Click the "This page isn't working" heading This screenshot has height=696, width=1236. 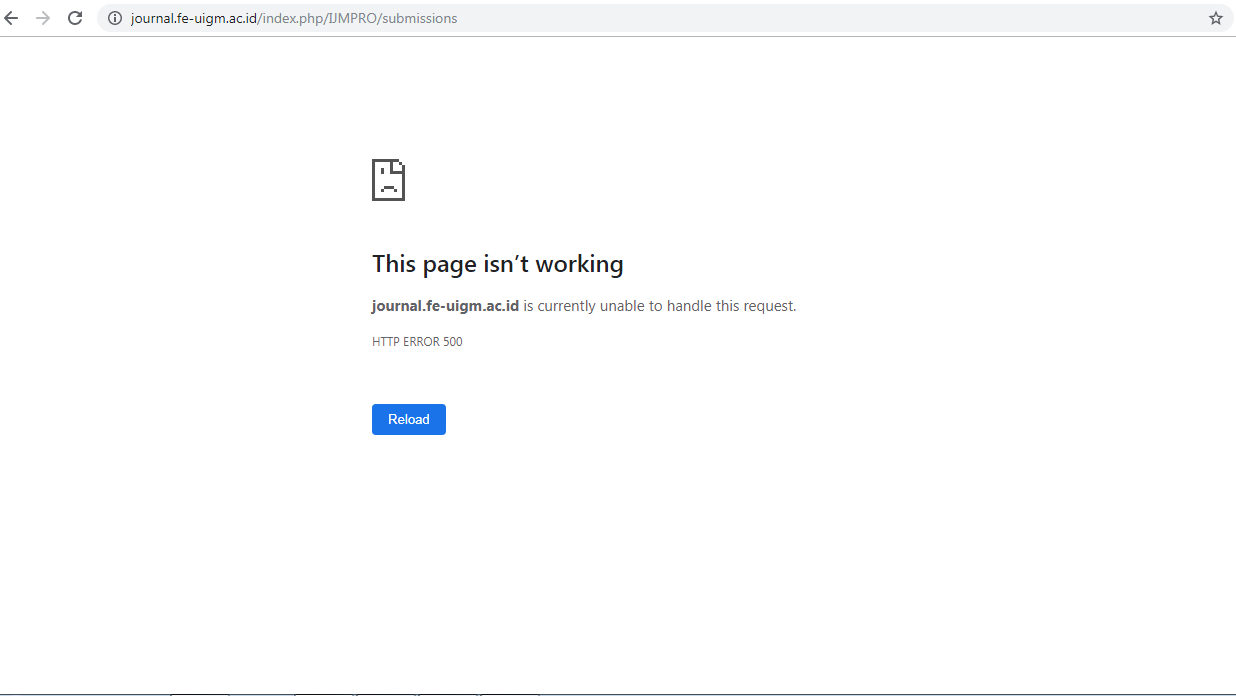tap(497, 264)
